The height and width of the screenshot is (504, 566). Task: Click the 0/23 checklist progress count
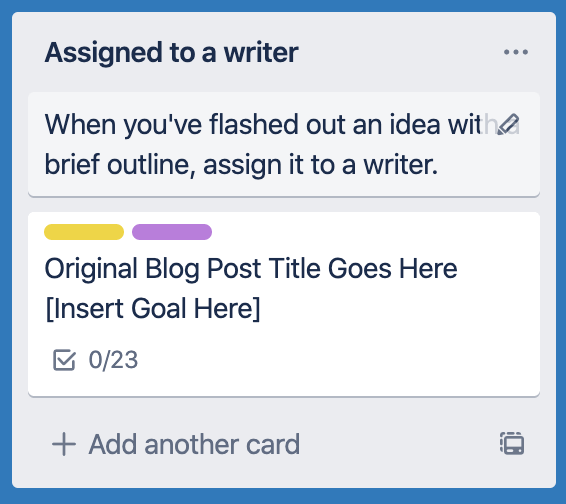113,360
